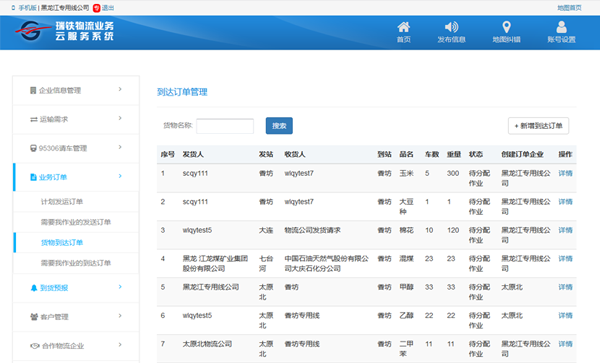Click 棉花 product name cell
Screen dimensions: 600x363
[x=406, y=230]
